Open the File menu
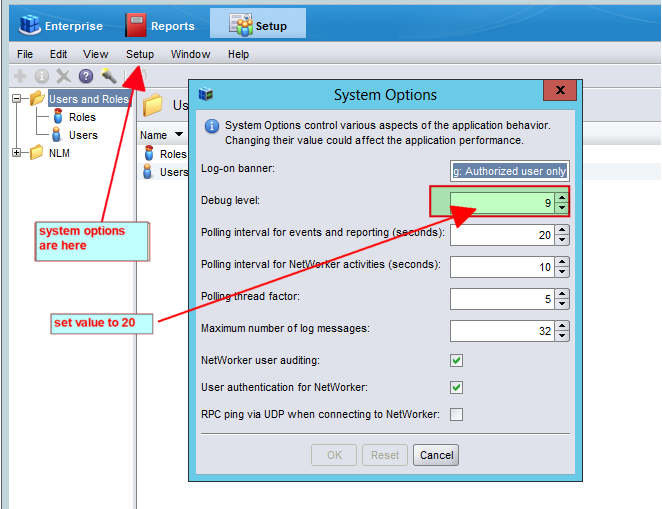Viewport: 662px width, 509px height. (25, 54)
